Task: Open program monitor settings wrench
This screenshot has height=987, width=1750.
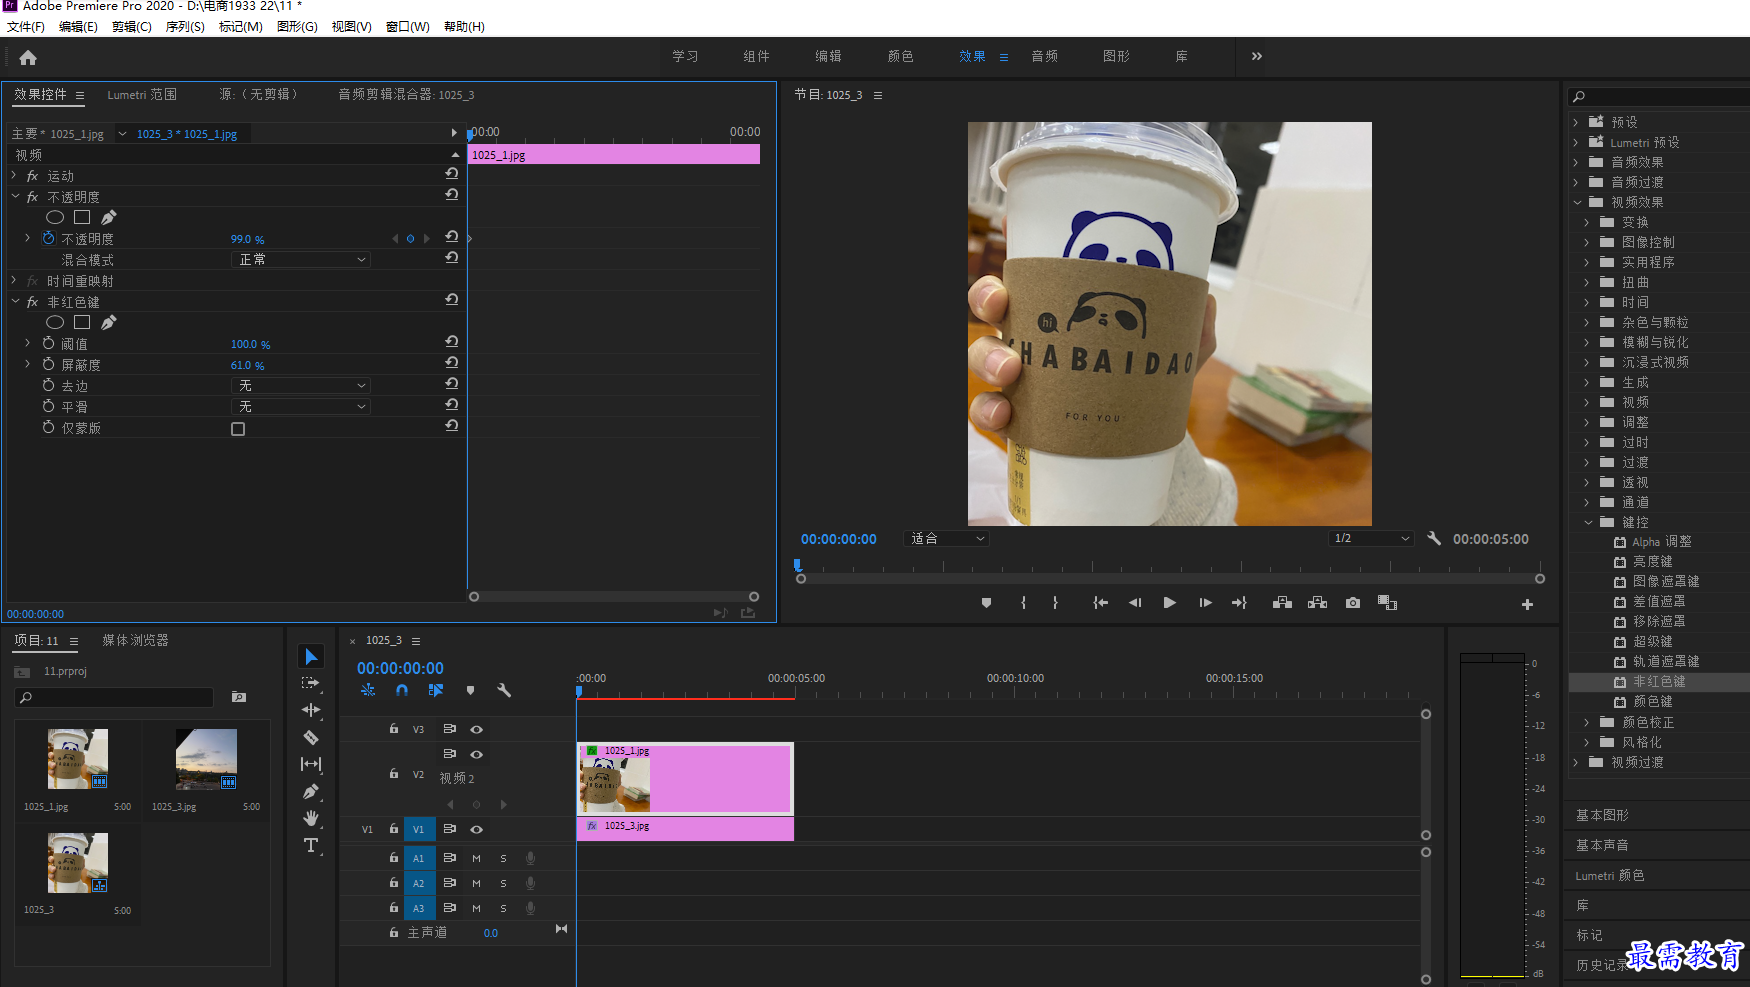Action: coord(1434,538)
